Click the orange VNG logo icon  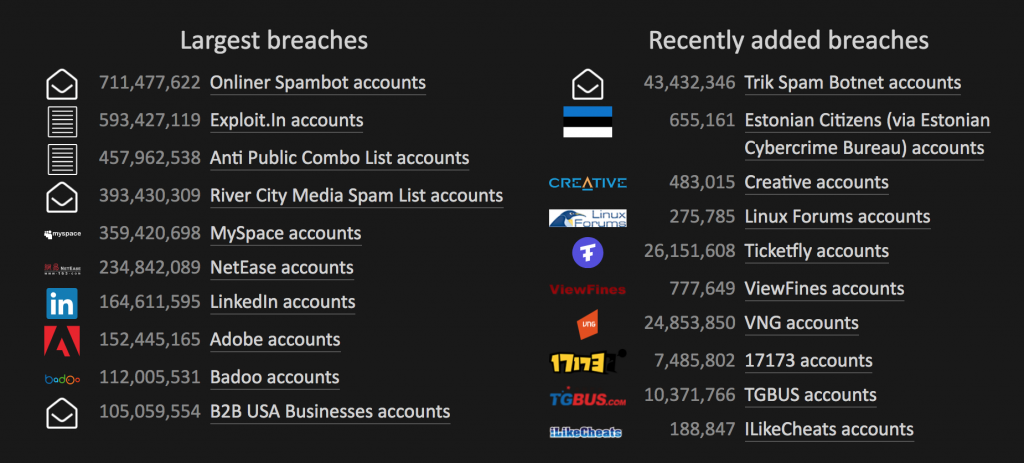588,324
